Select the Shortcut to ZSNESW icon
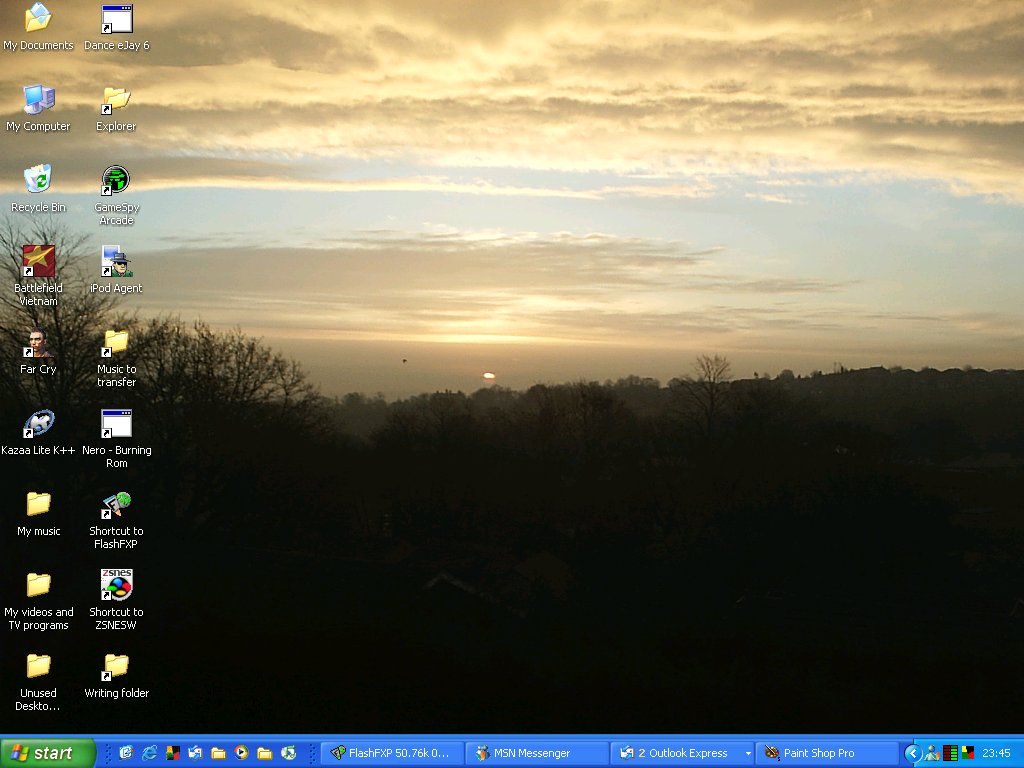This screenshot has height=768, width=1024. [x=116, y=586]
